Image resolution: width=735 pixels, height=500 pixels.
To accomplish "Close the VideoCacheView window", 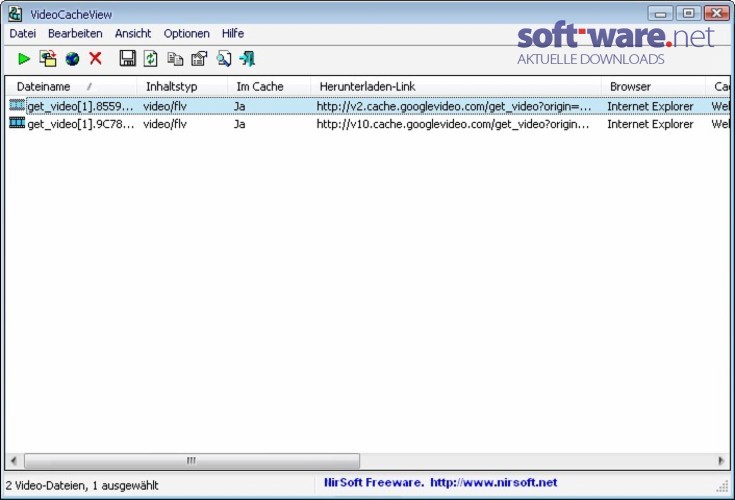I will (717, 13).
